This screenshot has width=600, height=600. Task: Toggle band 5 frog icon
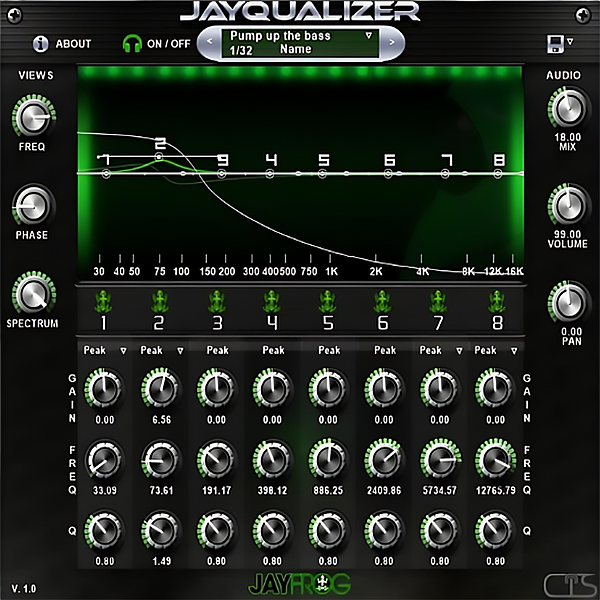(328, 302)
